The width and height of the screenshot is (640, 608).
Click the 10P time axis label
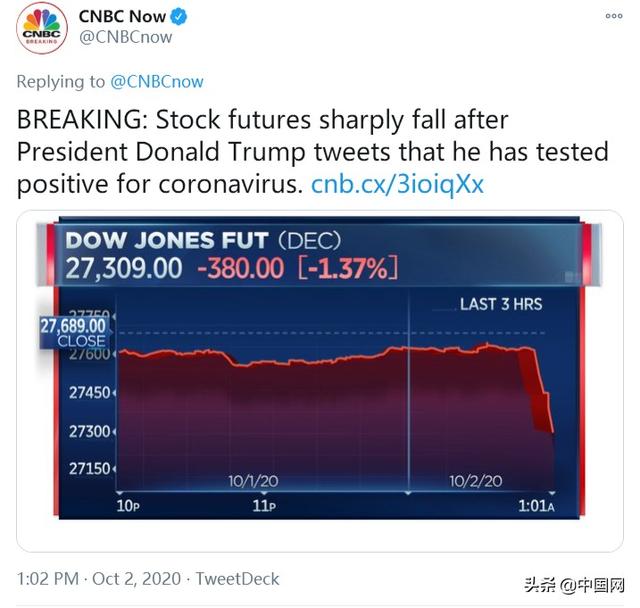pyautogui.click(x=127, y=505)
